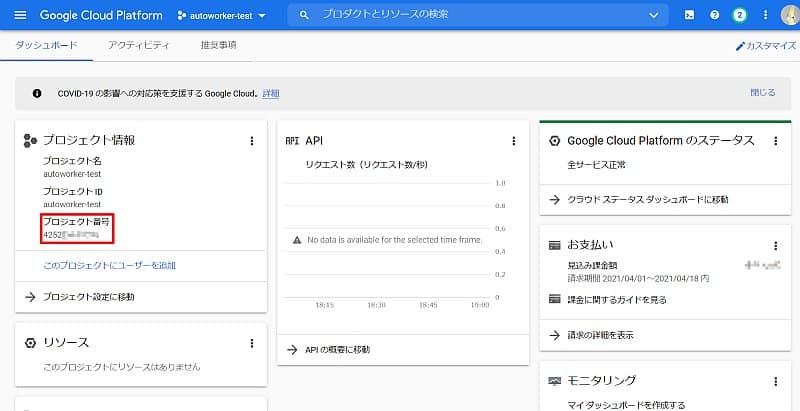Select the プロジェクト ID value autoworker-test

click(x=72, y=204)
